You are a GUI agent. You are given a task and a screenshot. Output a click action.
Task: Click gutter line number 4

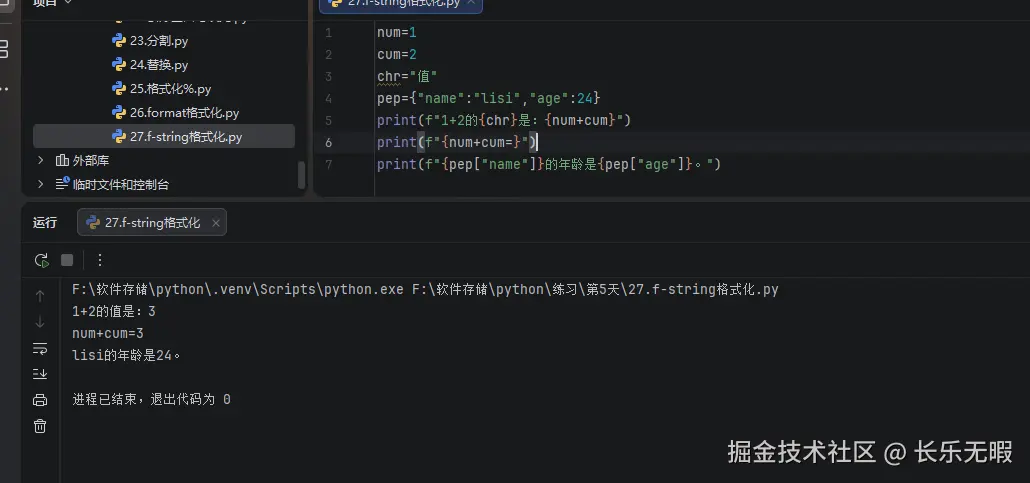click(x=328, y=99)
